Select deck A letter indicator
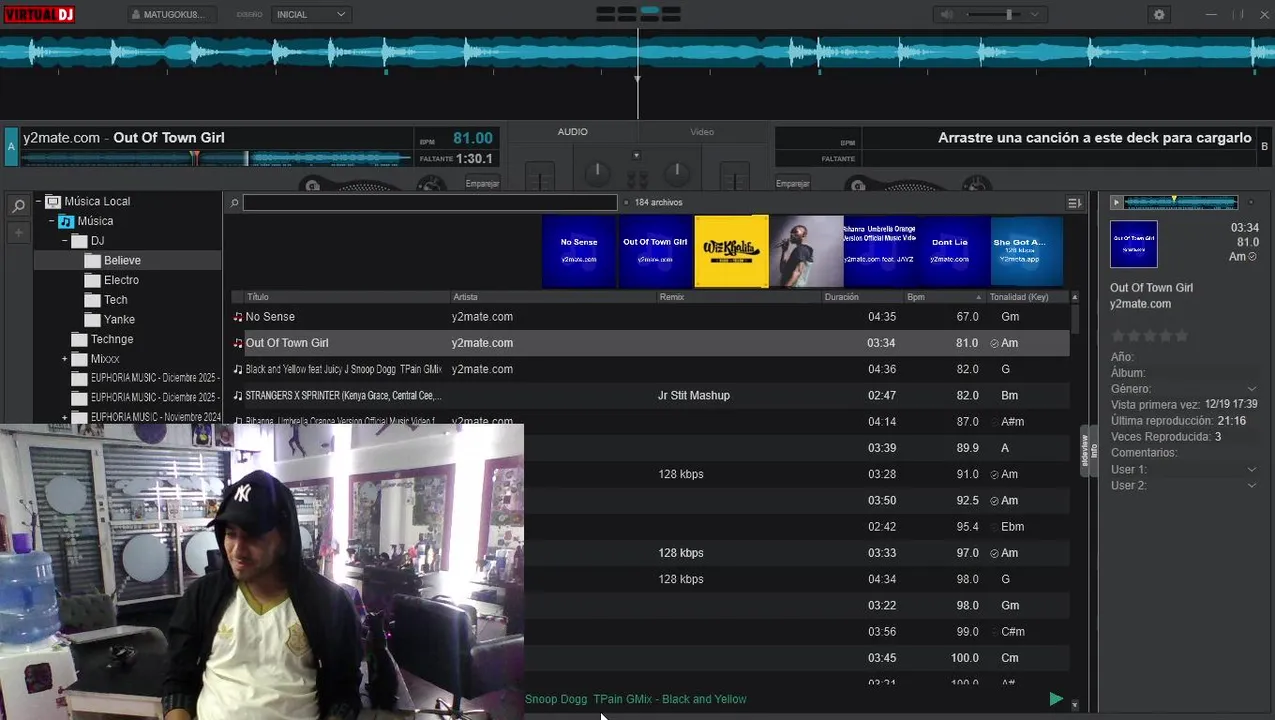 pos(12,146)
